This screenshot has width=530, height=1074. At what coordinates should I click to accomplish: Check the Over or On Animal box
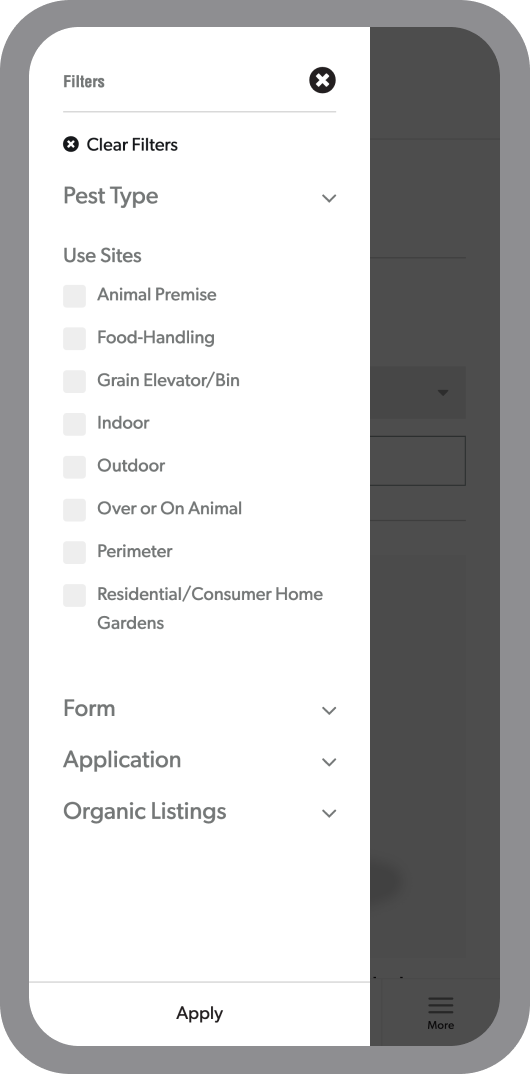pyautogui.click(x=75, y=510)
